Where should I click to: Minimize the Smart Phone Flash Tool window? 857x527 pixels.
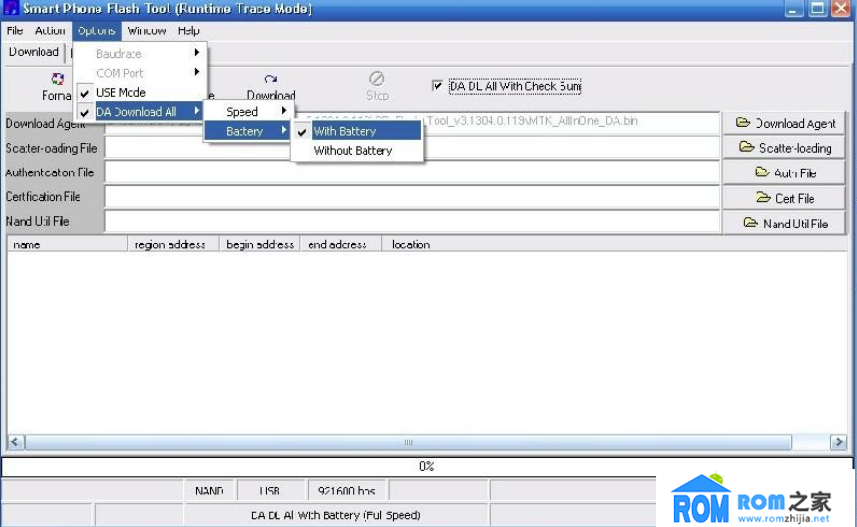click(x=794, y=9)
